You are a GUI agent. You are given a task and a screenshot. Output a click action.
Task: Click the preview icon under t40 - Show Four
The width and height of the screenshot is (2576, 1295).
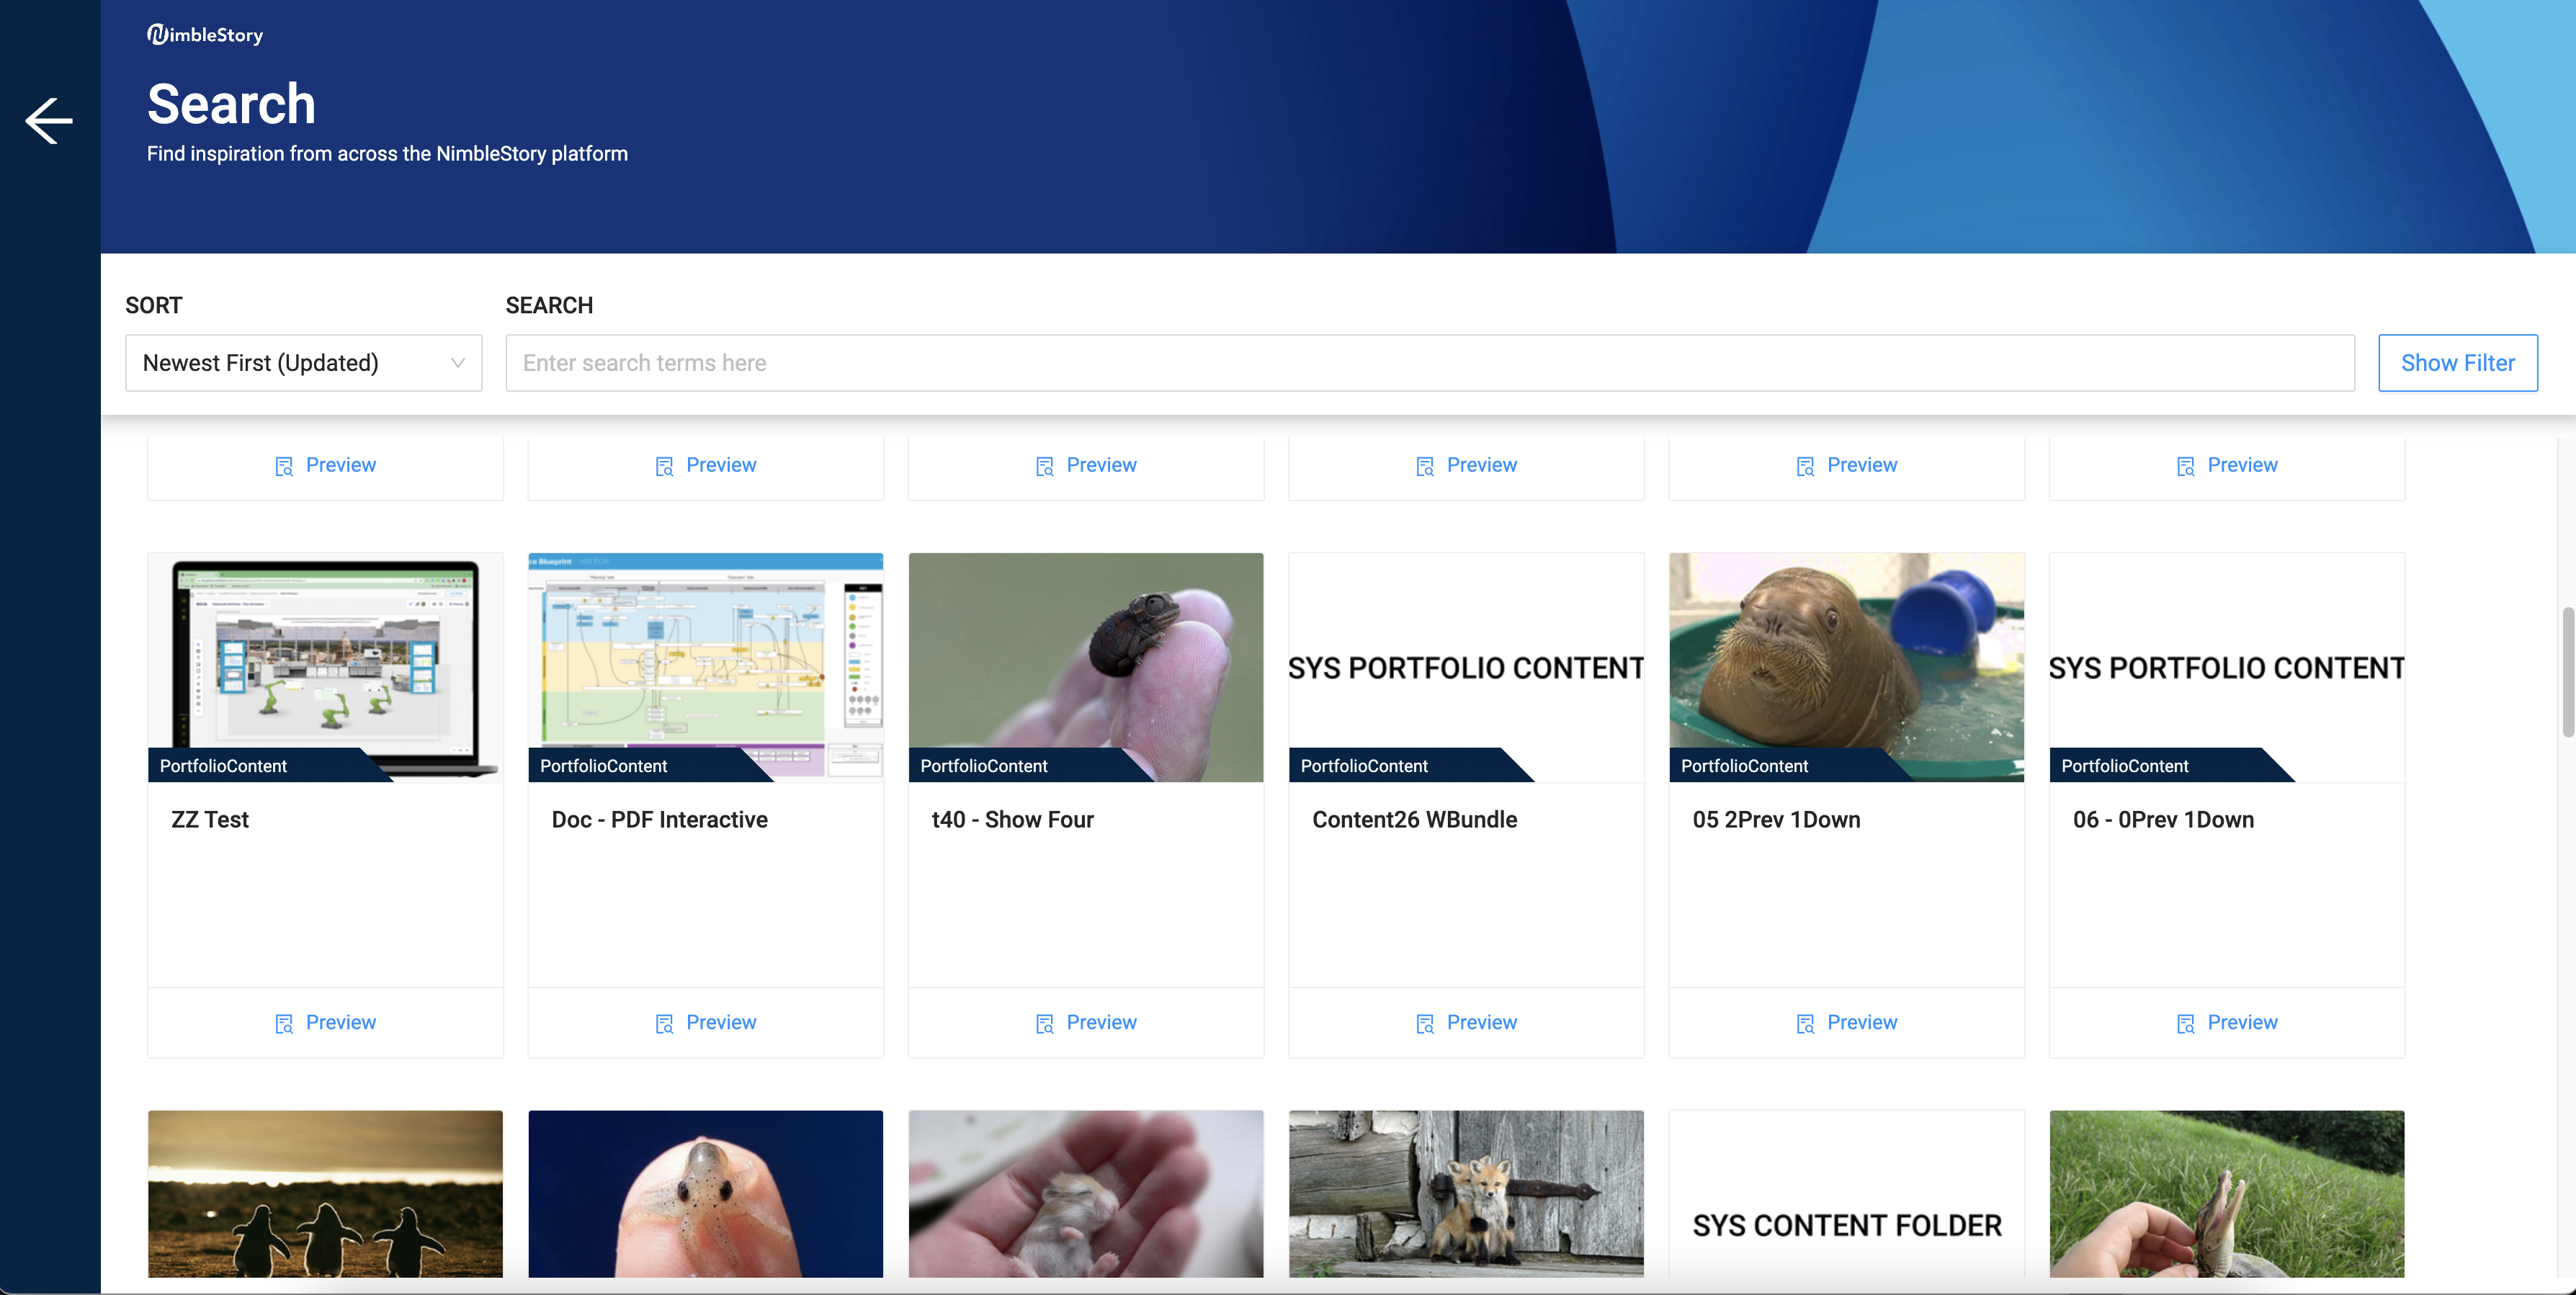pyautogui.click(x=1045, y=1023)
